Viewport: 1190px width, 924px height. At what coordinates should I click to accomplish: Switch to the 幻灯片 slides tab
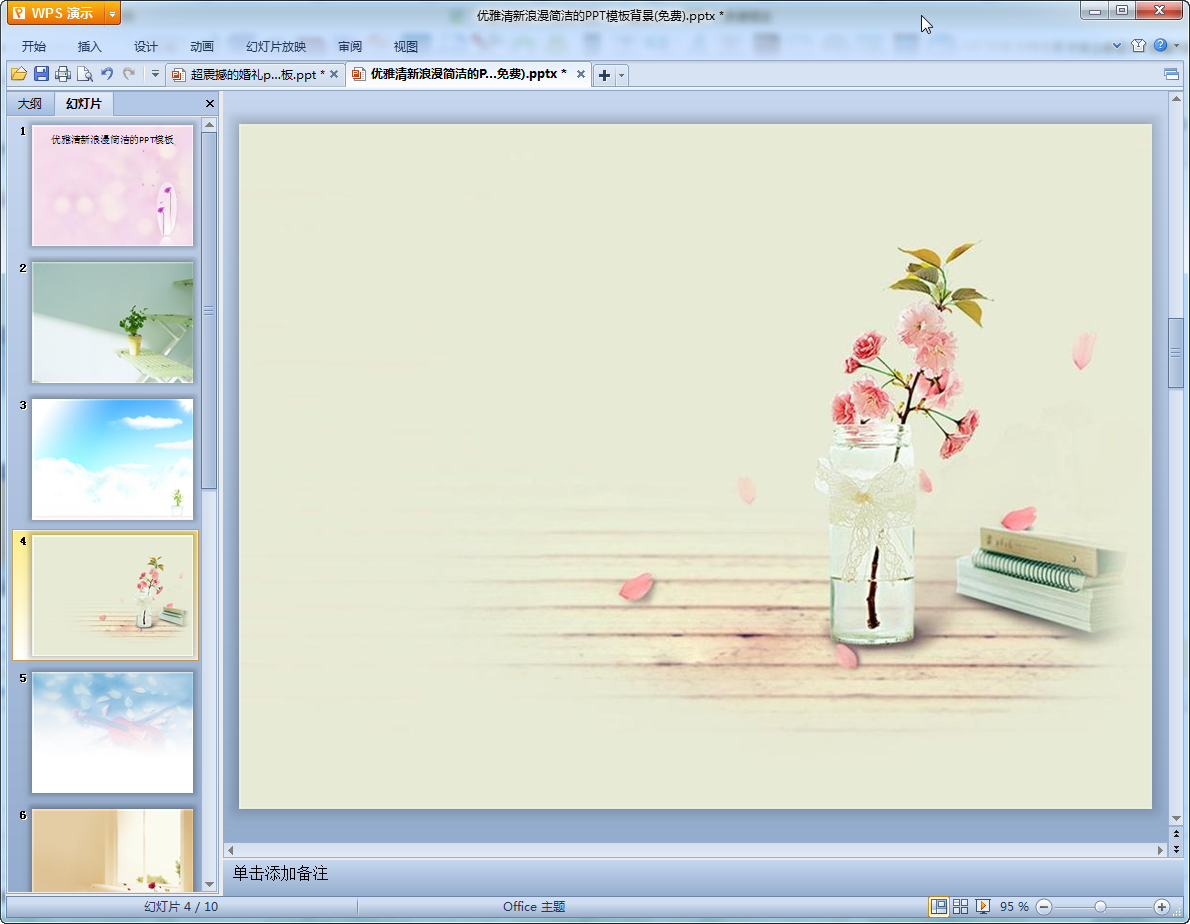coord(83,103)
